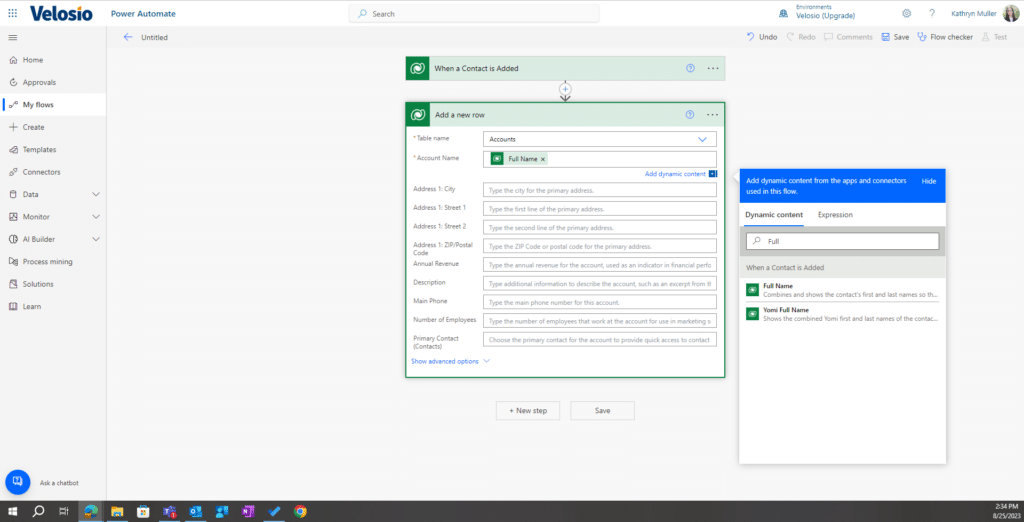This screenshot has height=522, width=1024.
Task: Open Connectors in the left navigation
Action: tap(41, 172)
